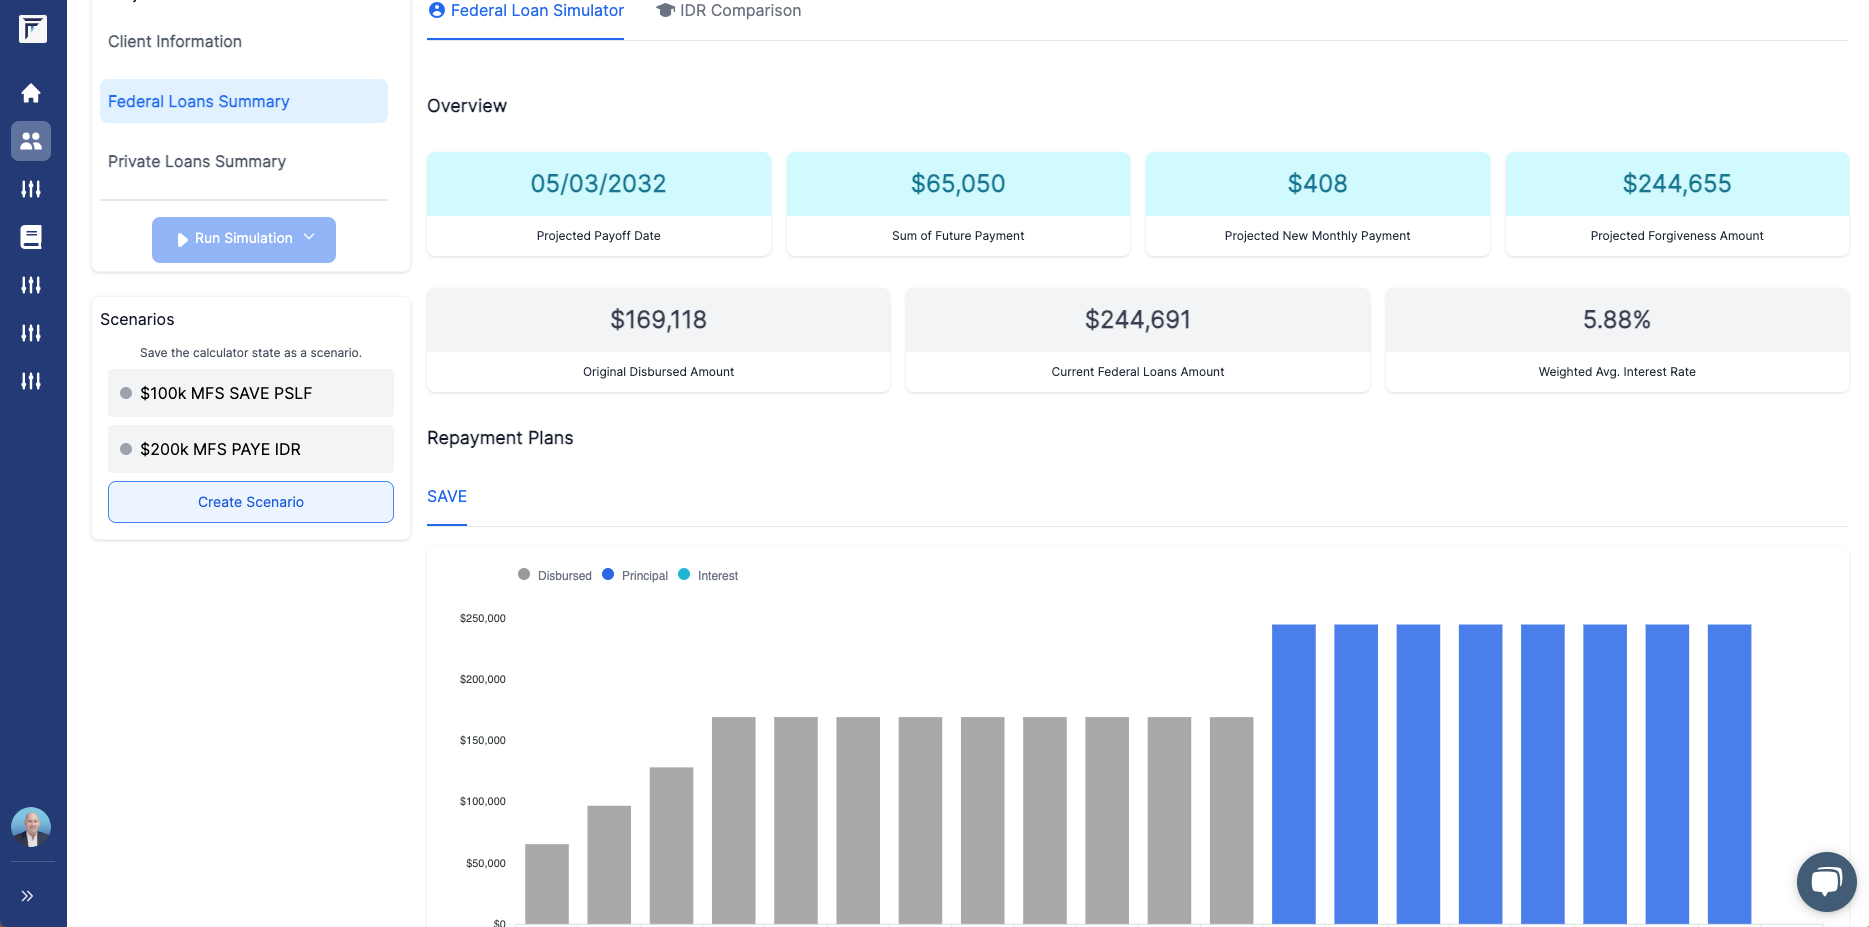Image resolution: width=1869 pixels, height=927 pixels.
Task: Click the $408 monthly payment card
Action: point(1318,204)
